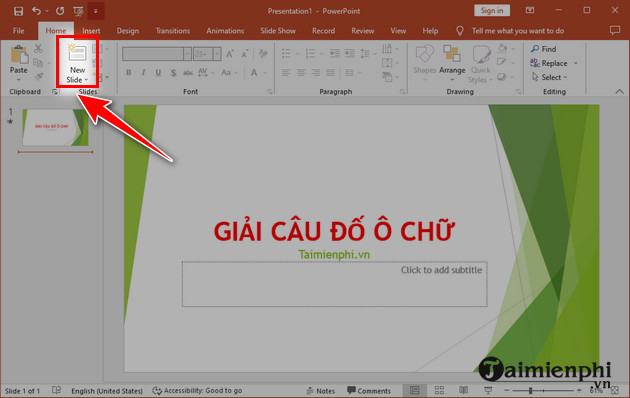Start presentation from beginning icon
Screen dimensions: 630x398
click(x=78, y=11)
